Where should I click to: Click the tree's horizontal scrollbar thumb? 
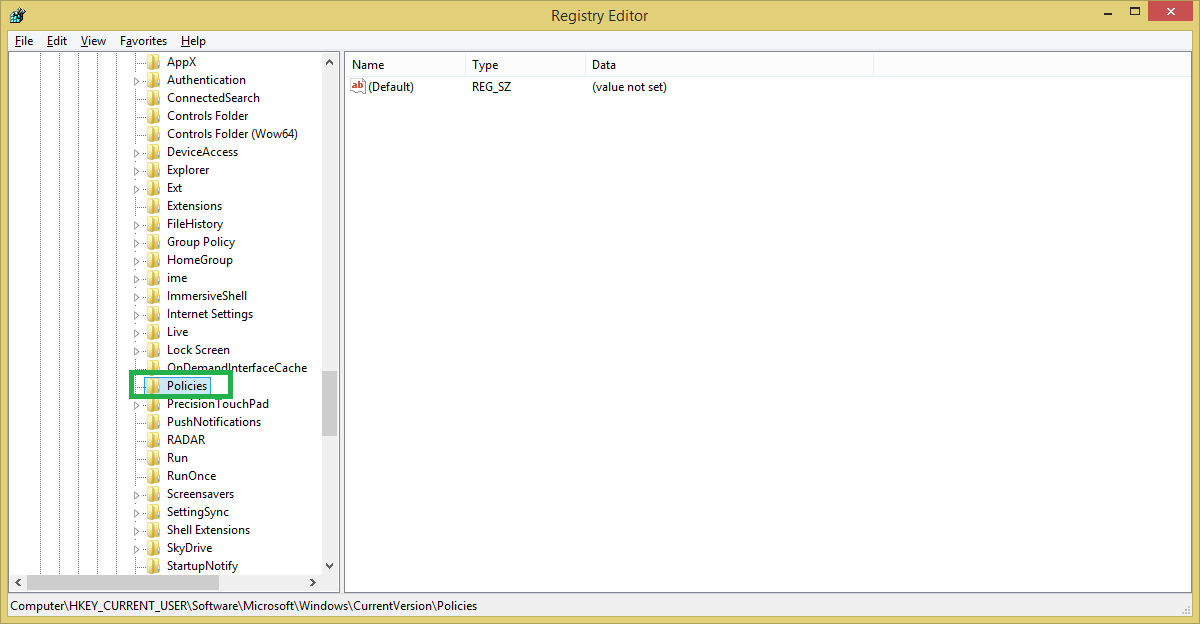coord(122,582)
